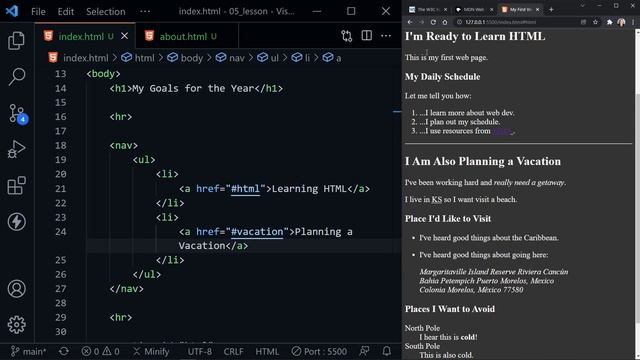Click the closing </nav> tag
Image resolution: width=640 pixels, height=360 pixels.
click(x=127, y=289)
